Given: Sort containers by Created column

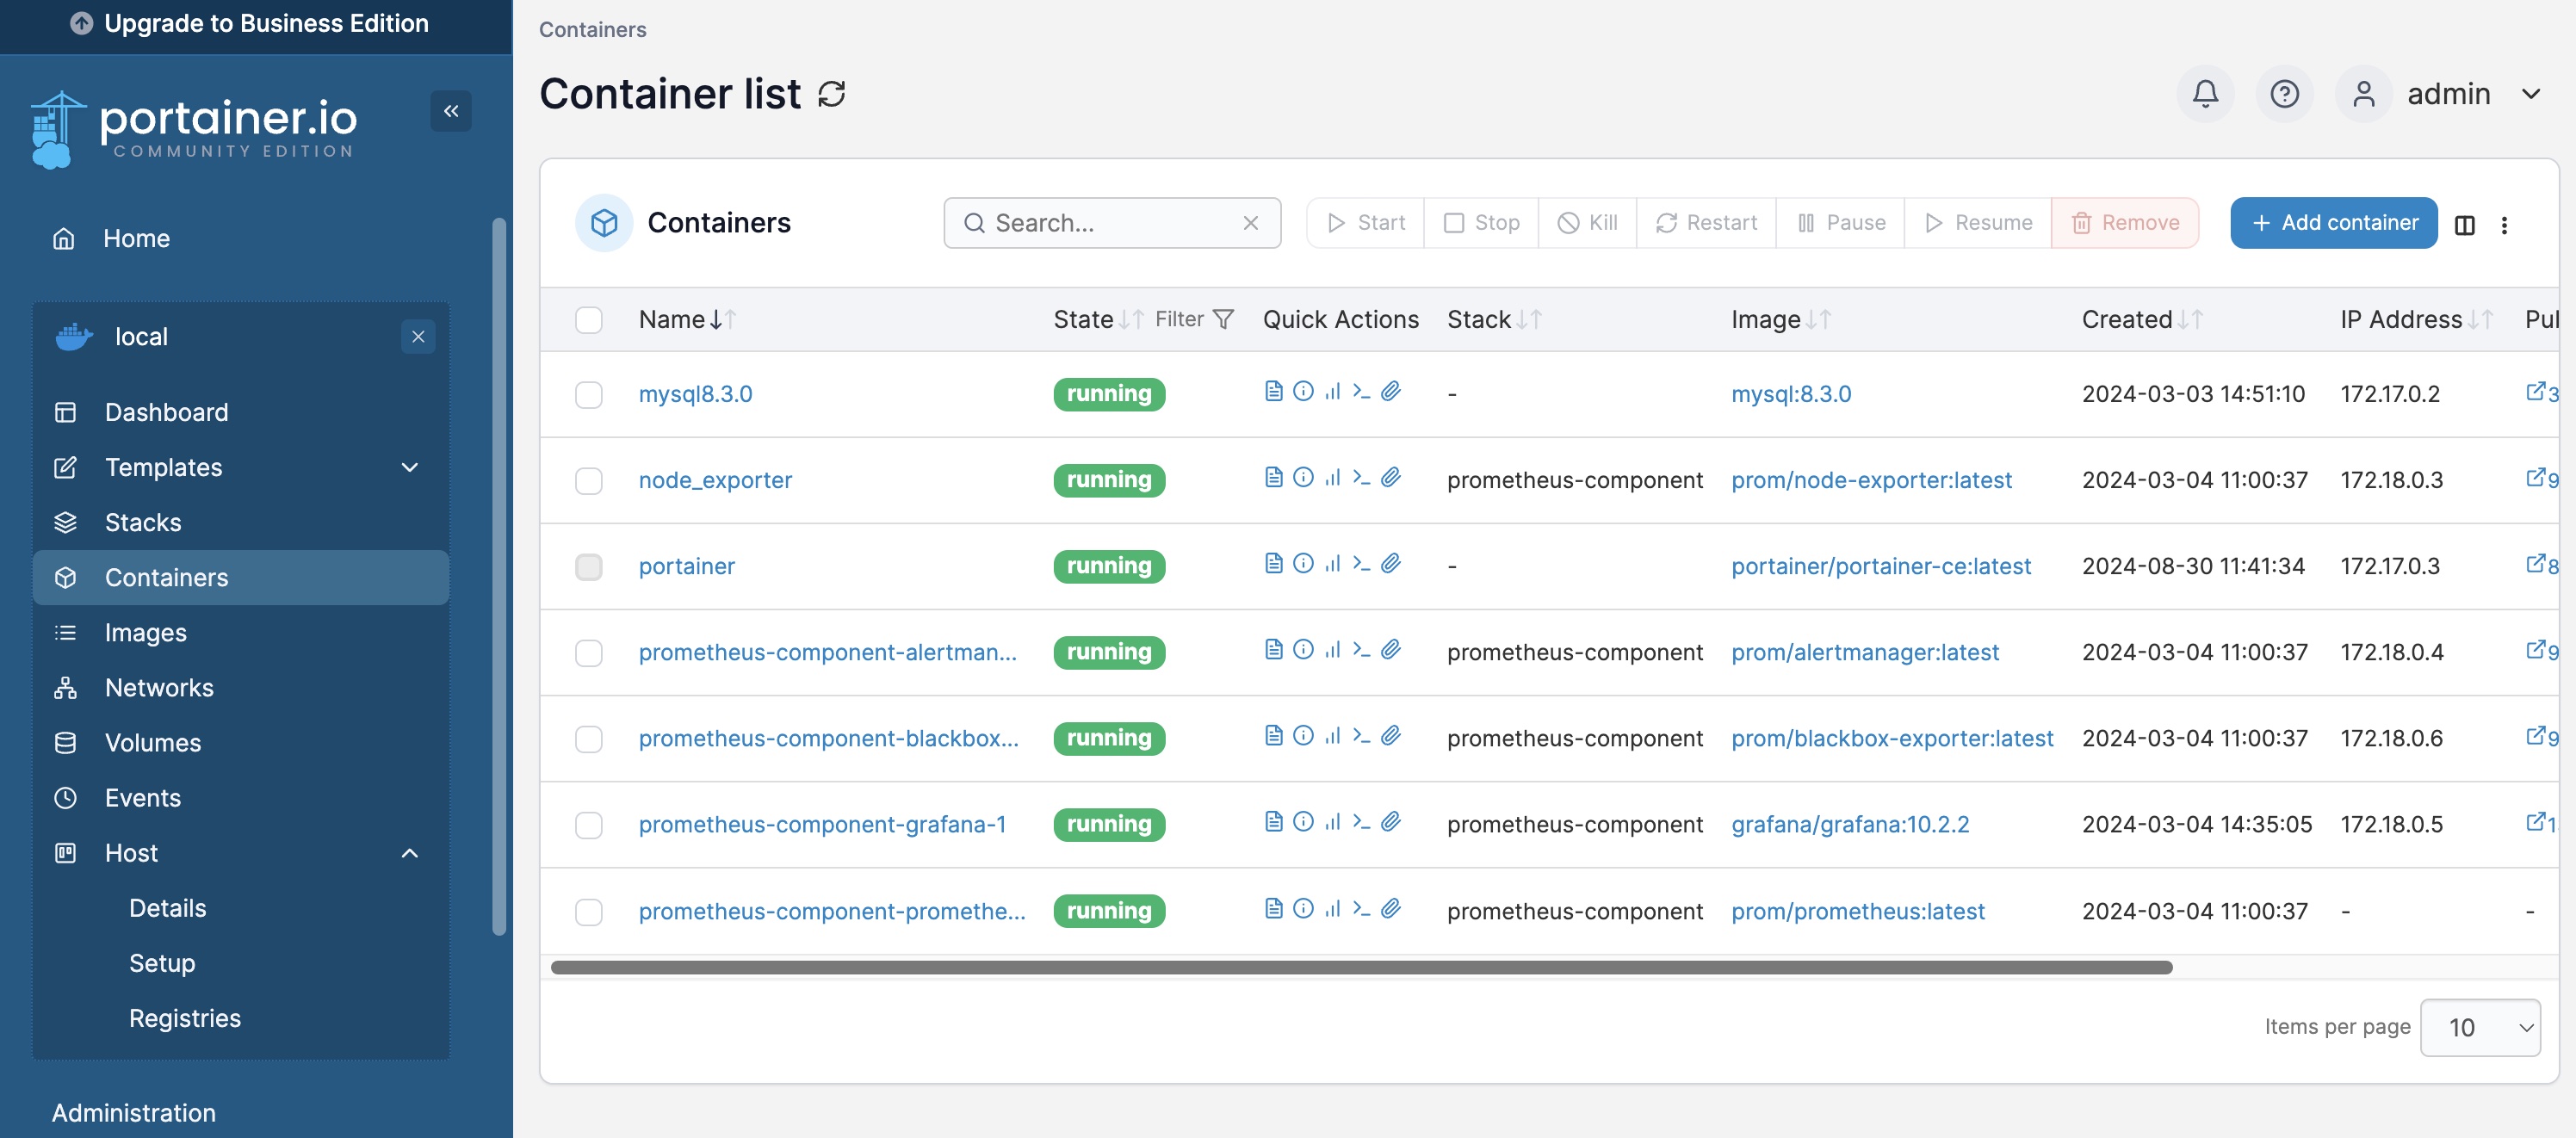Looking at the screenshot, I should (2142, 319).
